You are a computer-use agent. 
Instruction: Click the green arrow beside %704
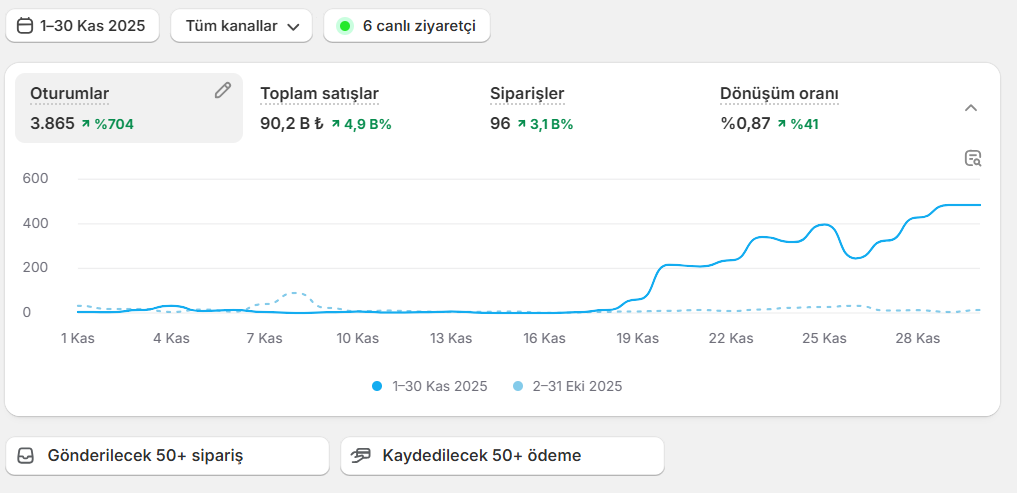click(x=85, y=125)
